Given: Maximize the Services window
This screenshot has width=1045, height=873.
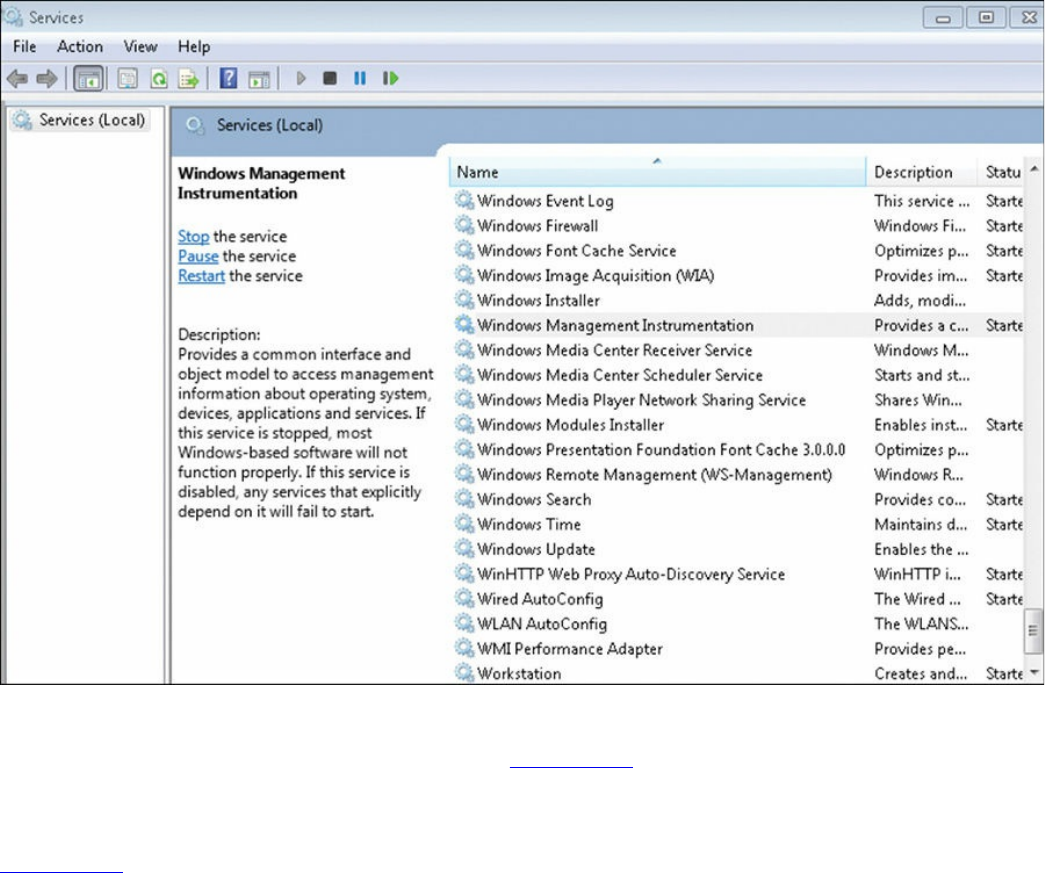Looking at the screenshot, I should [986, 17].
